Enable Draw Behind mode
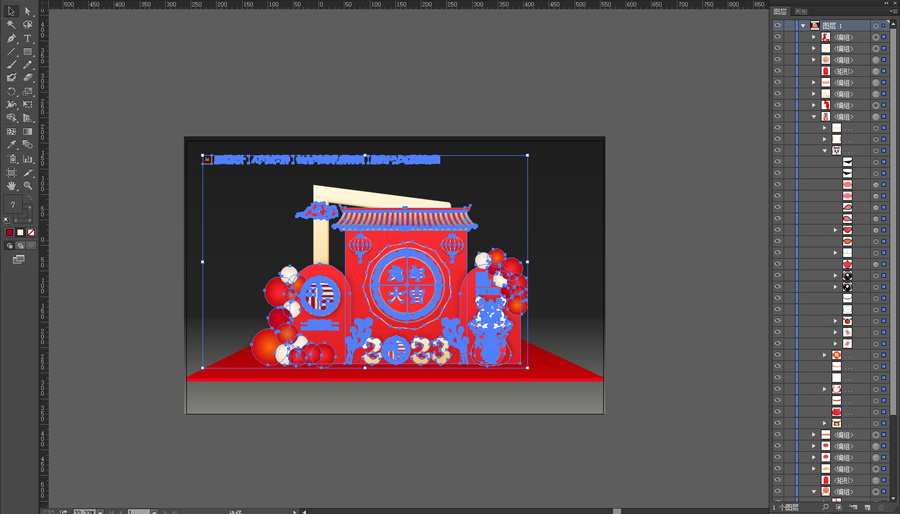The height and width of the screenshot is (514, 900). click(20, 246)
